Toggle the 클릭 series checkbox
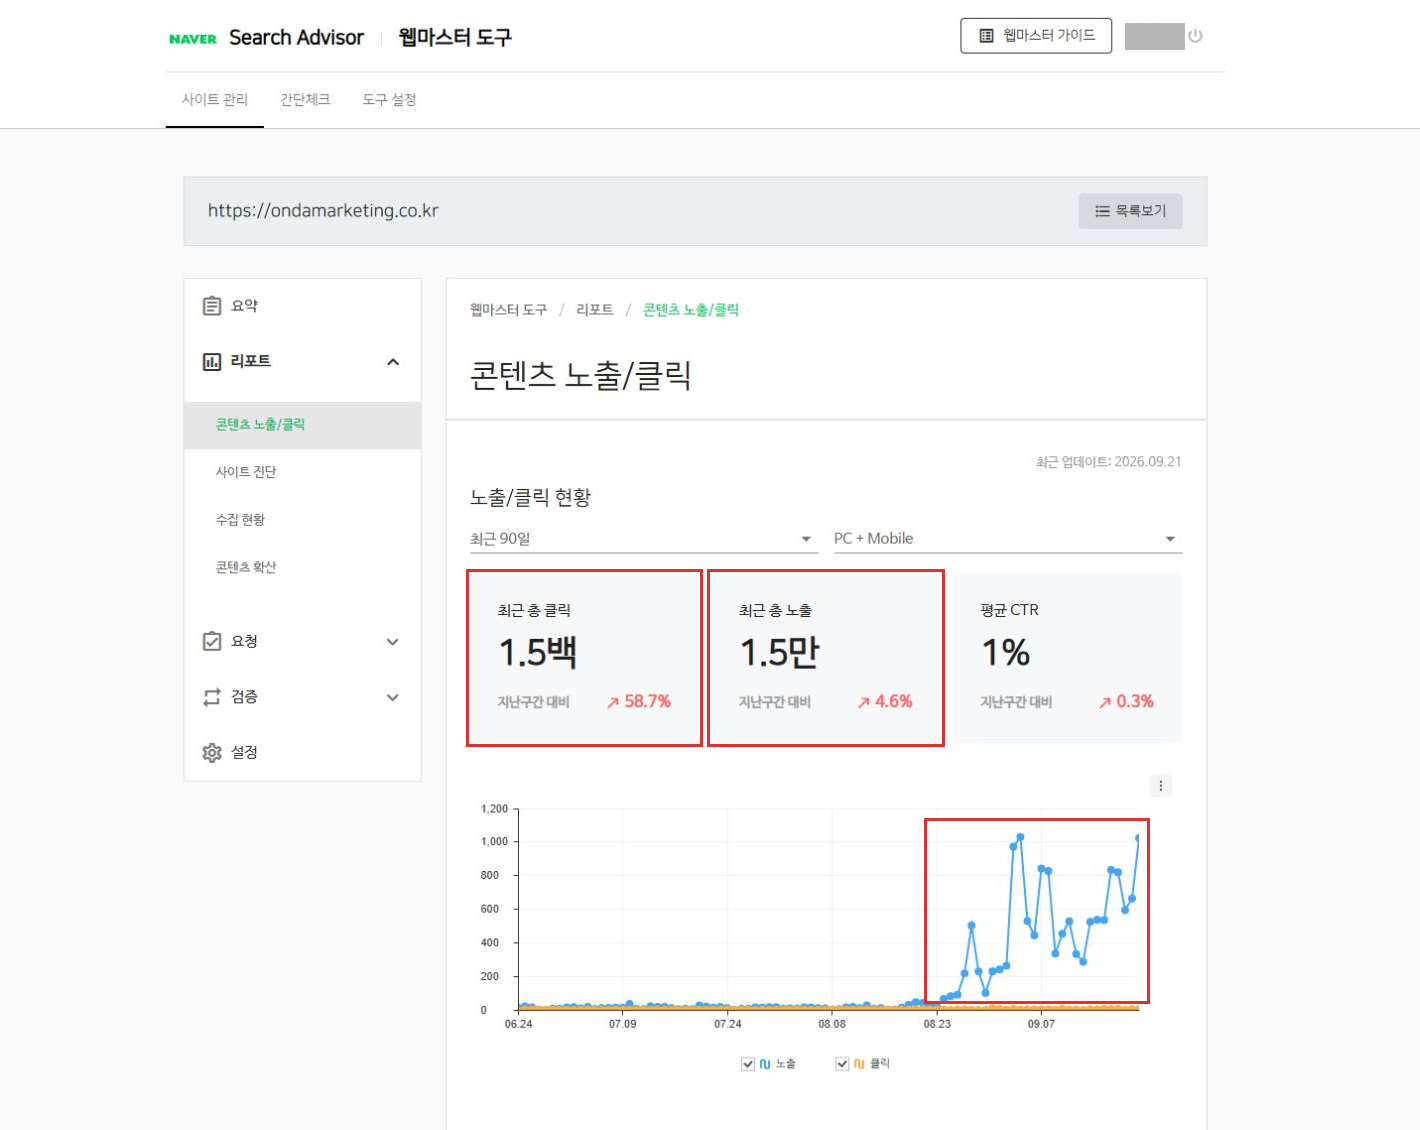This screenshot has width=1420, height=1130. (x=842, y=1064)
